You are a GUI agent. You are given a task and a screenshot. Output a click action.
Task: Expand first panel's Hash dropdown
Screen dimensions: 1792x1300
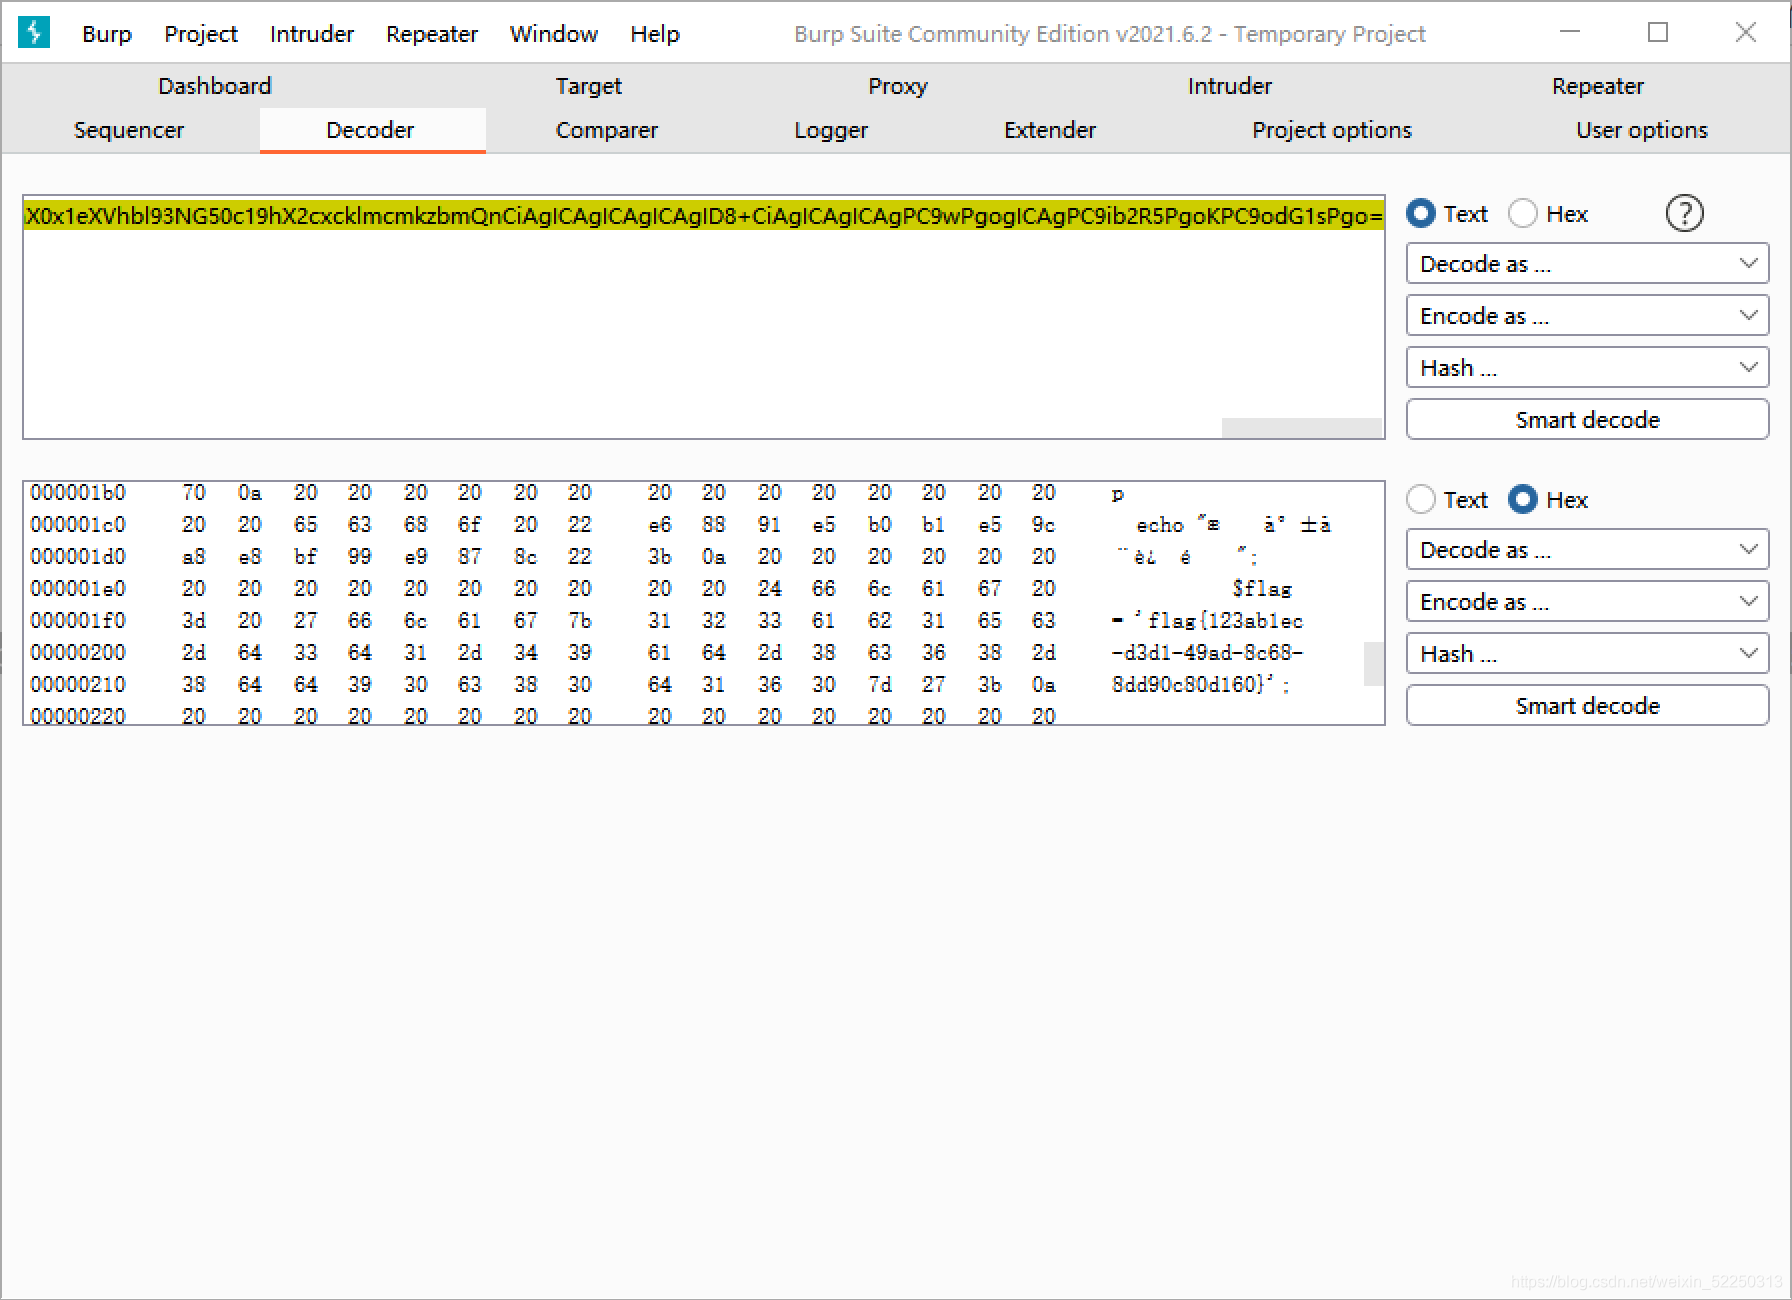1587,368
